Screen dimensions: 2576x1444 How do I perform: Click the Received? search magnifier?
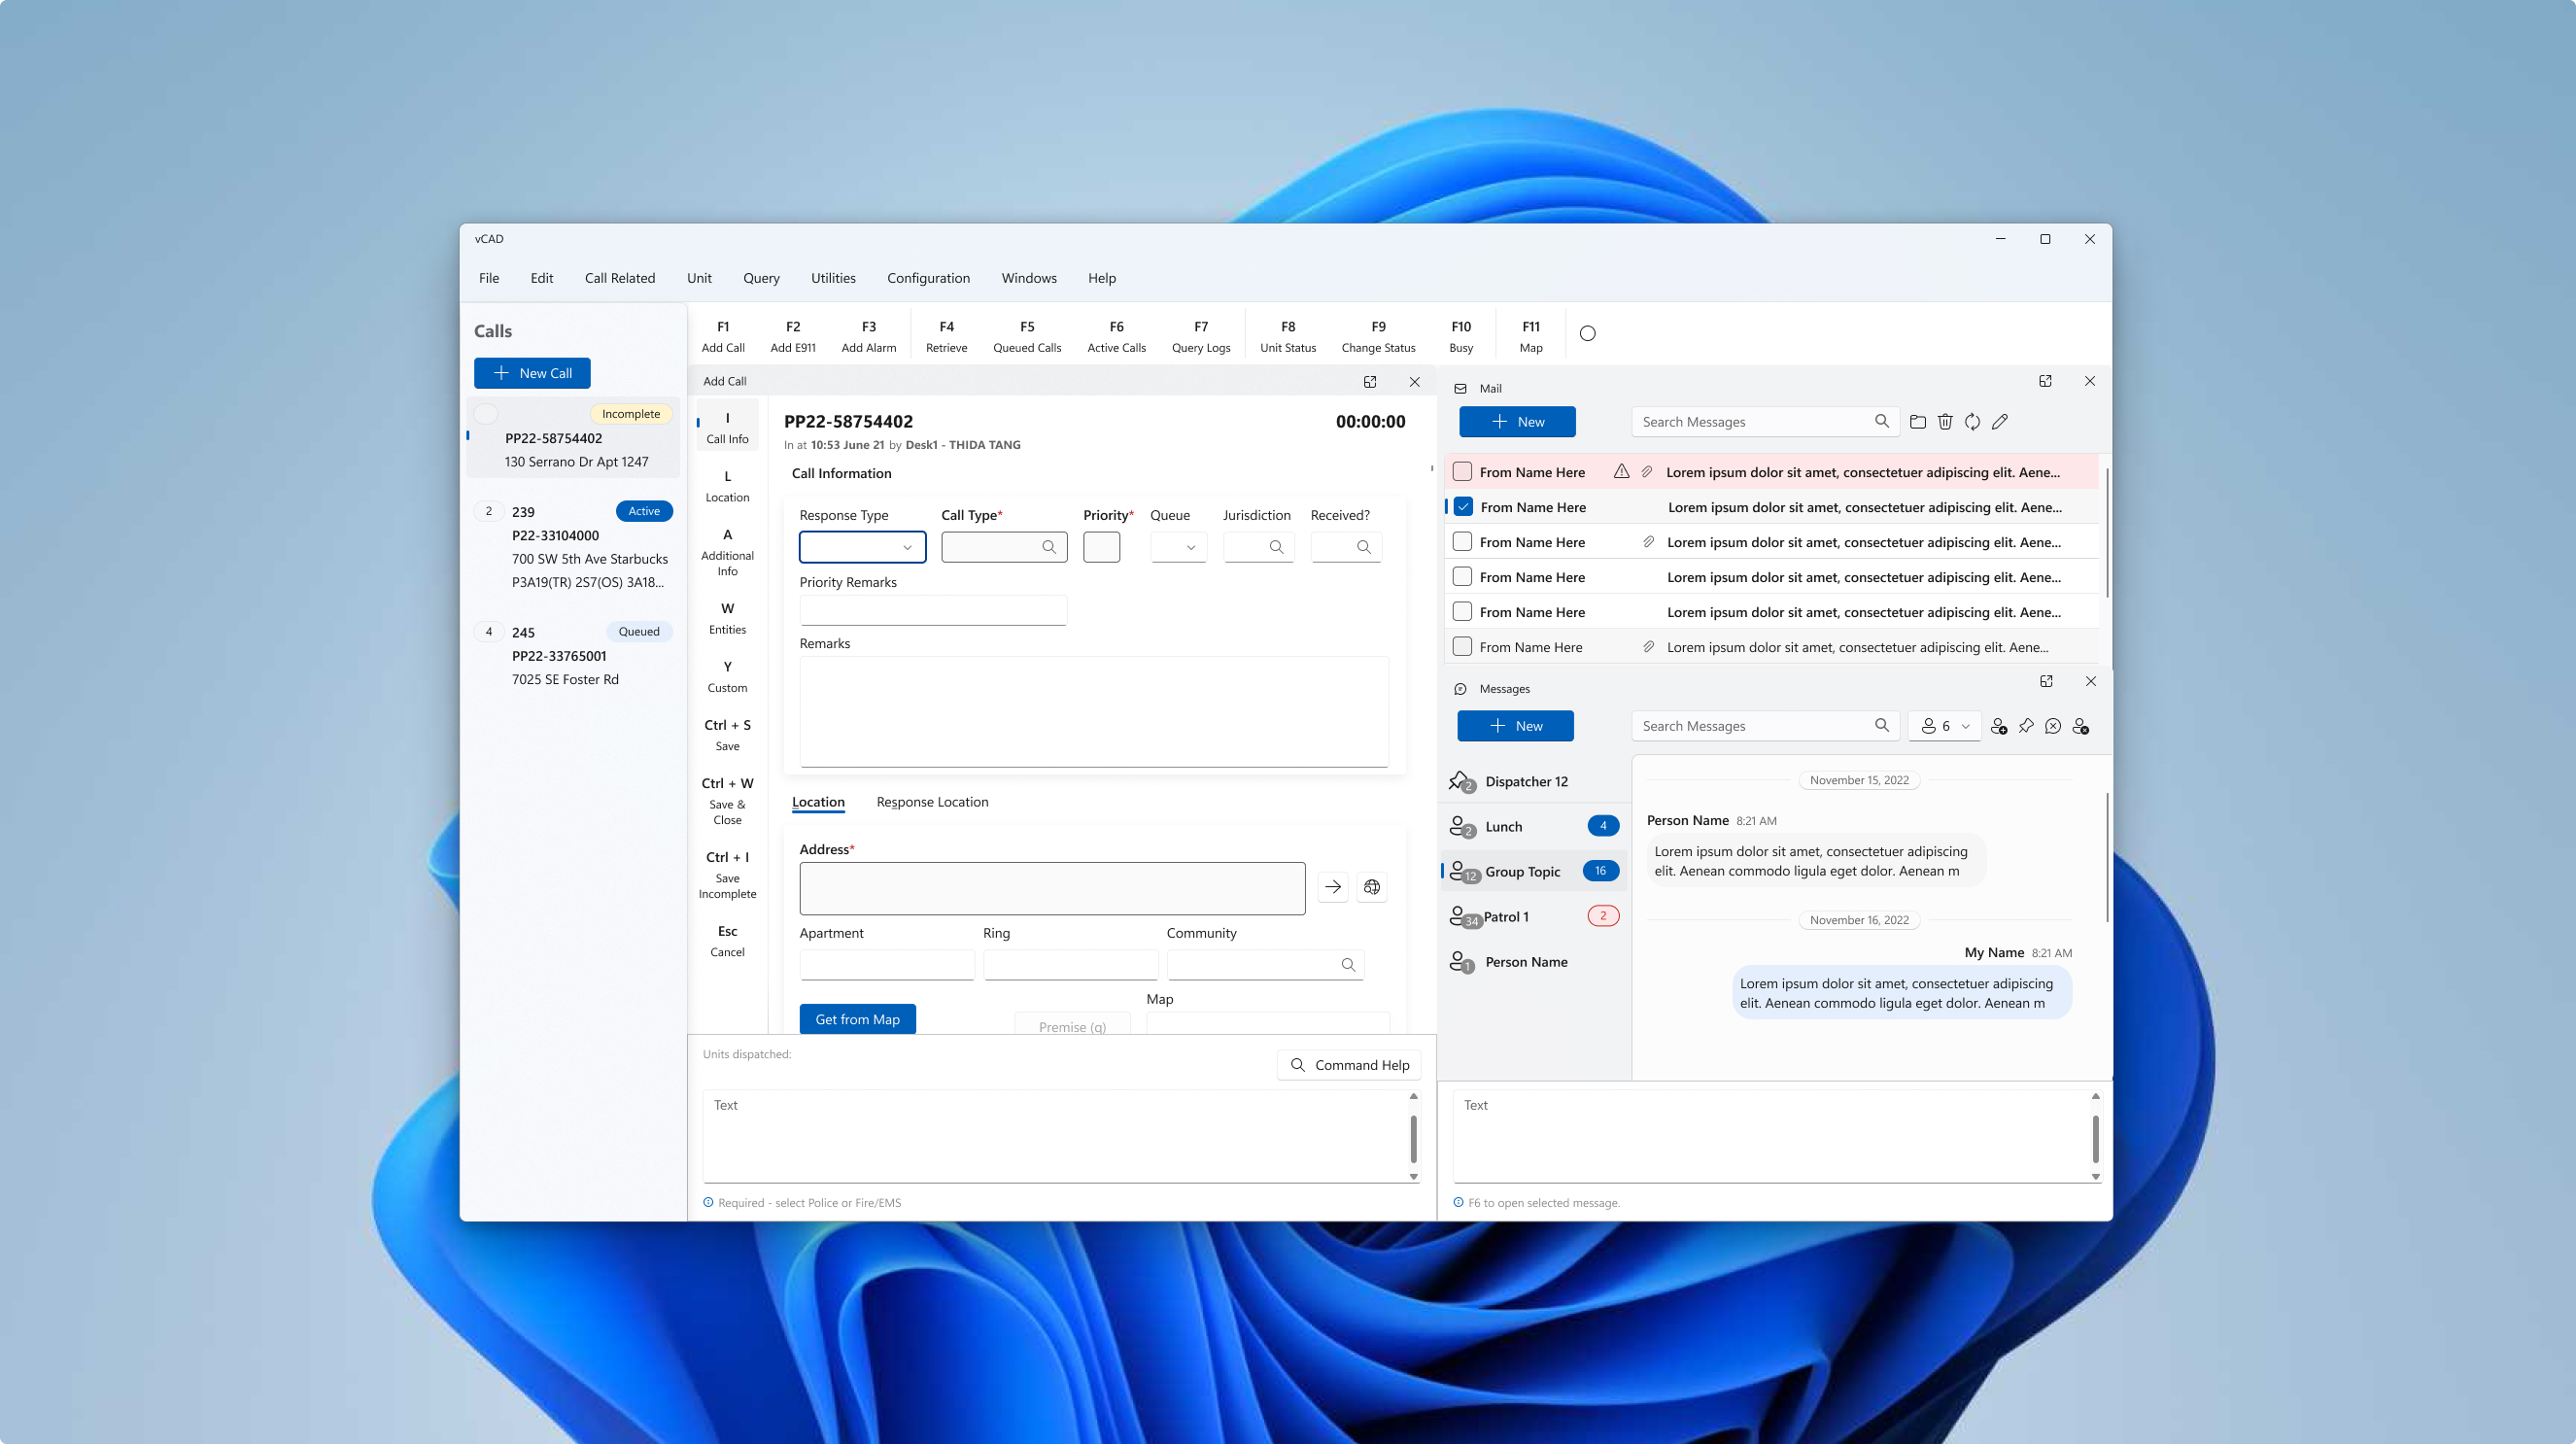point(1364,547)
